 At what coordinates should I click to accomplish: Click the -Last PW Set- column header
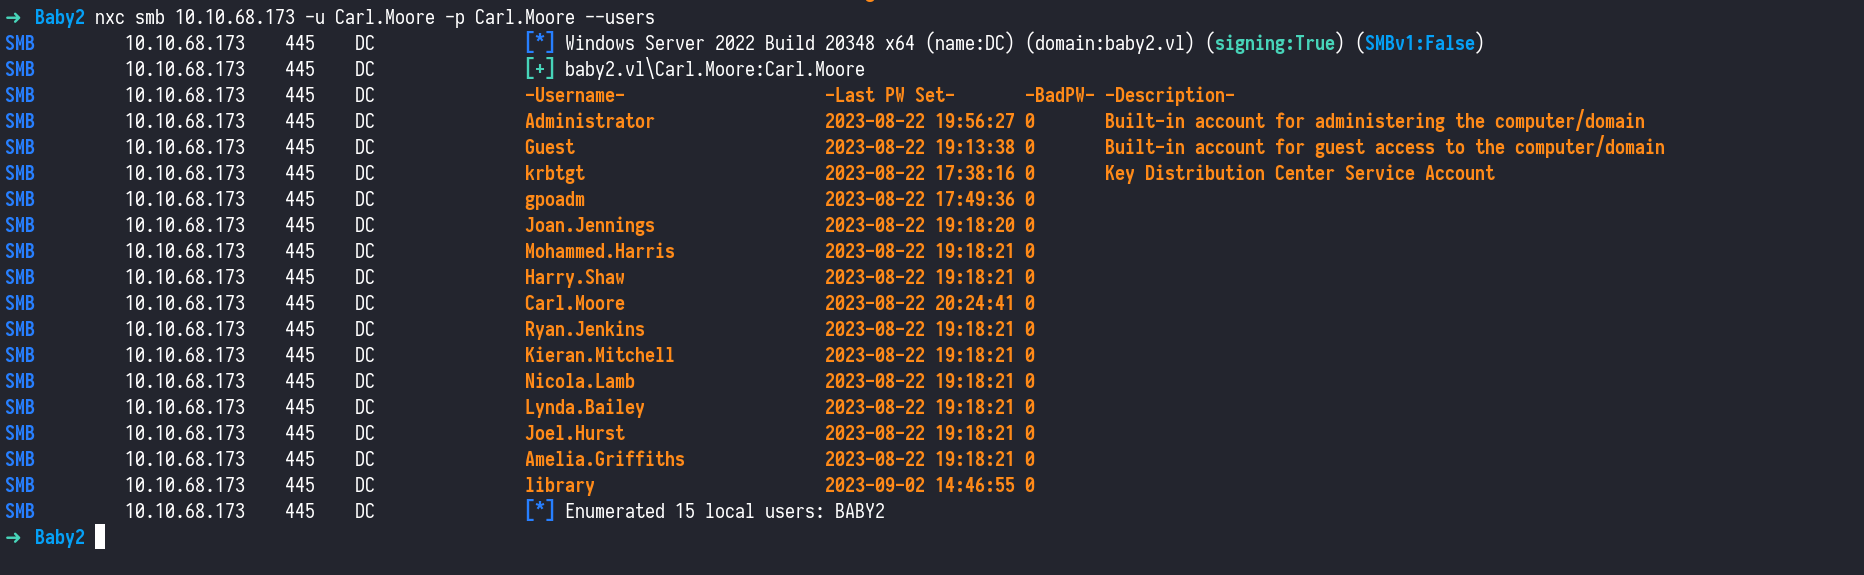(x=889, y=95)
